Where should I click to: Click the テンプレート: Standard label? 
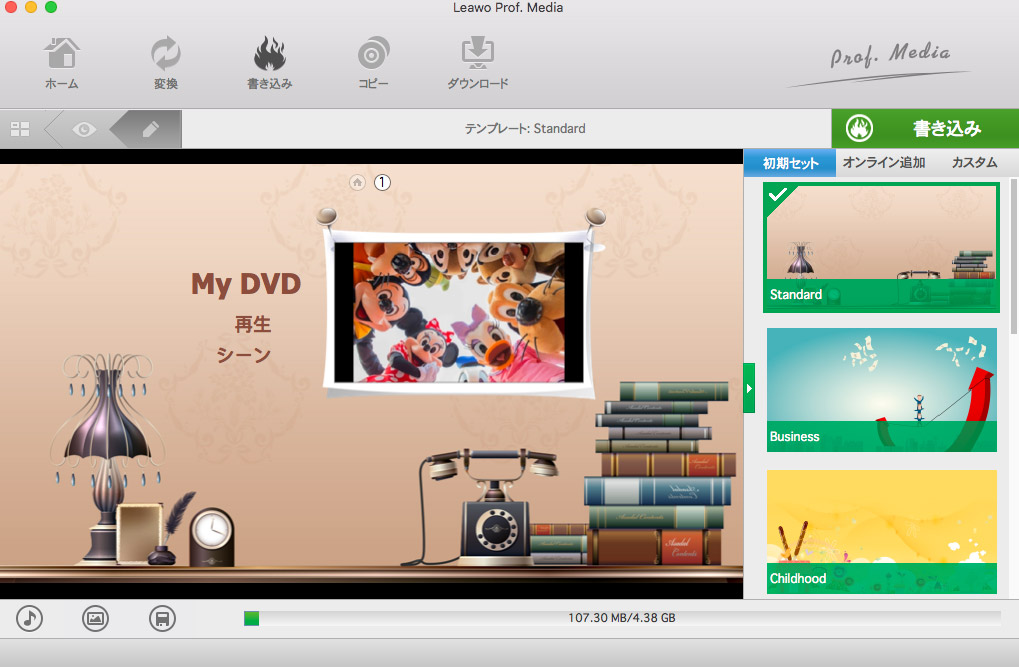pos(525,129)
